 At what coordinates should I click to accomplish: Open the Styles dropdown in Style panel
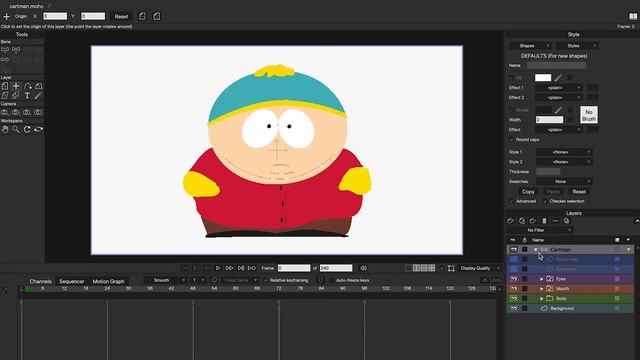point(577,46)
